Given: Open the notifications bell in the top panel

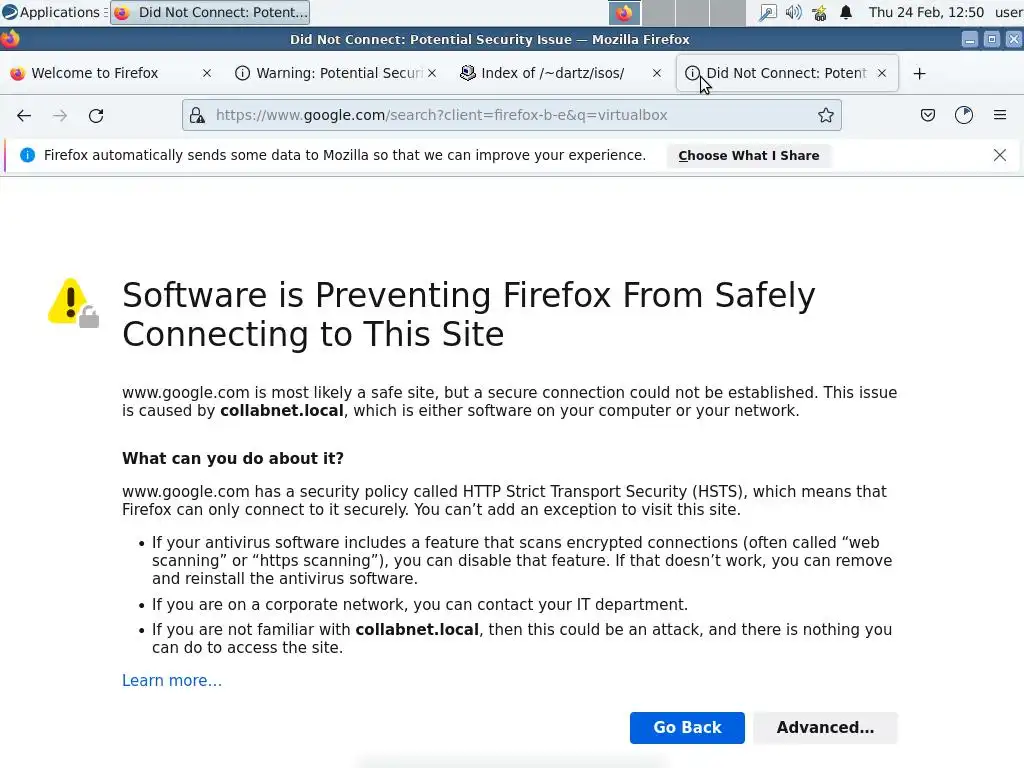Looking at the screenshot, I should click(x=846, y=12).
